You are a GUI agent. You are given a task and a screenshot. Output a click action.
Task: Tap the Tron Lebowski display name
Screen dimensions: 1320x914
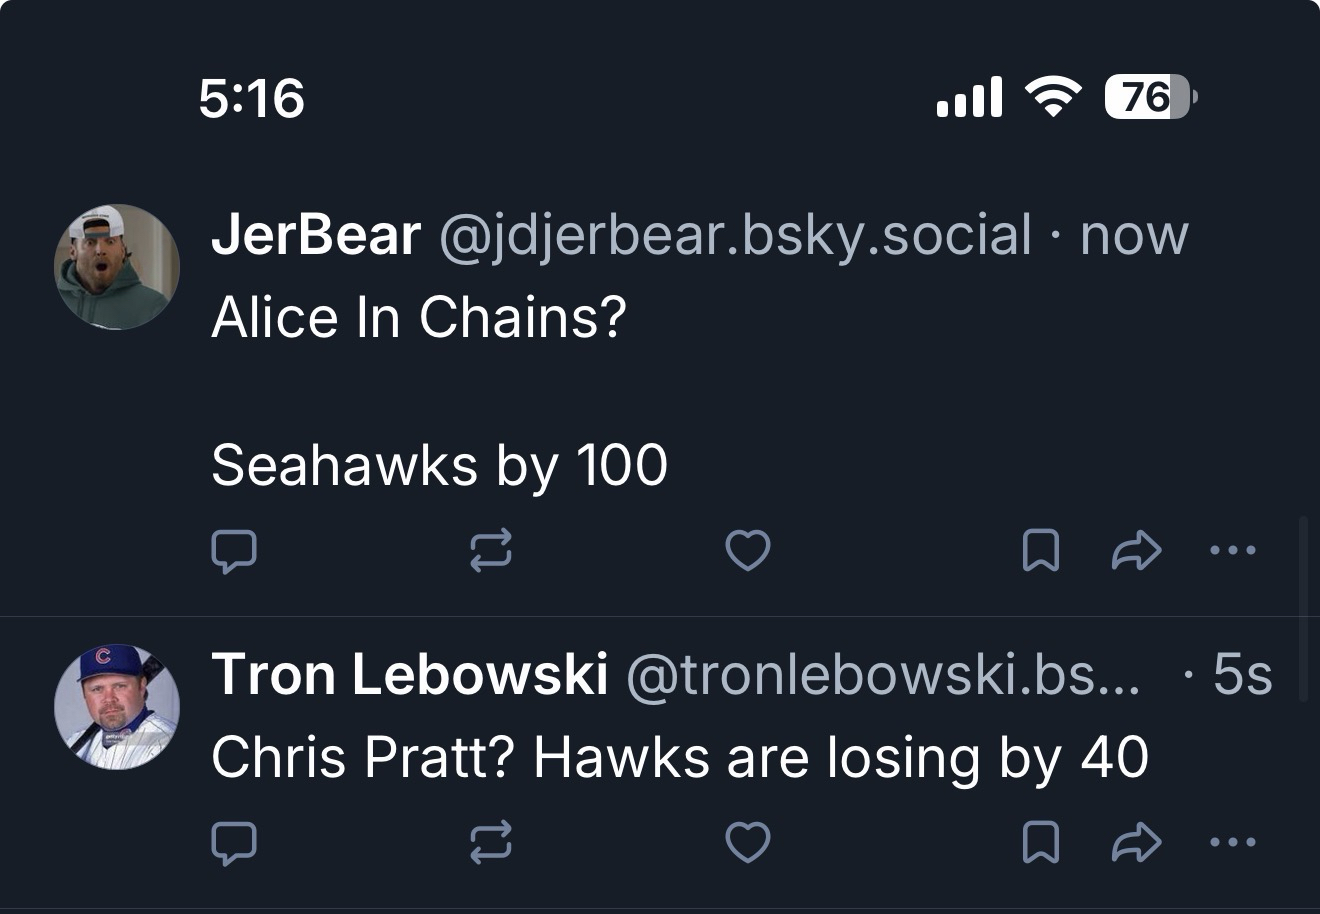click(409, 674)
